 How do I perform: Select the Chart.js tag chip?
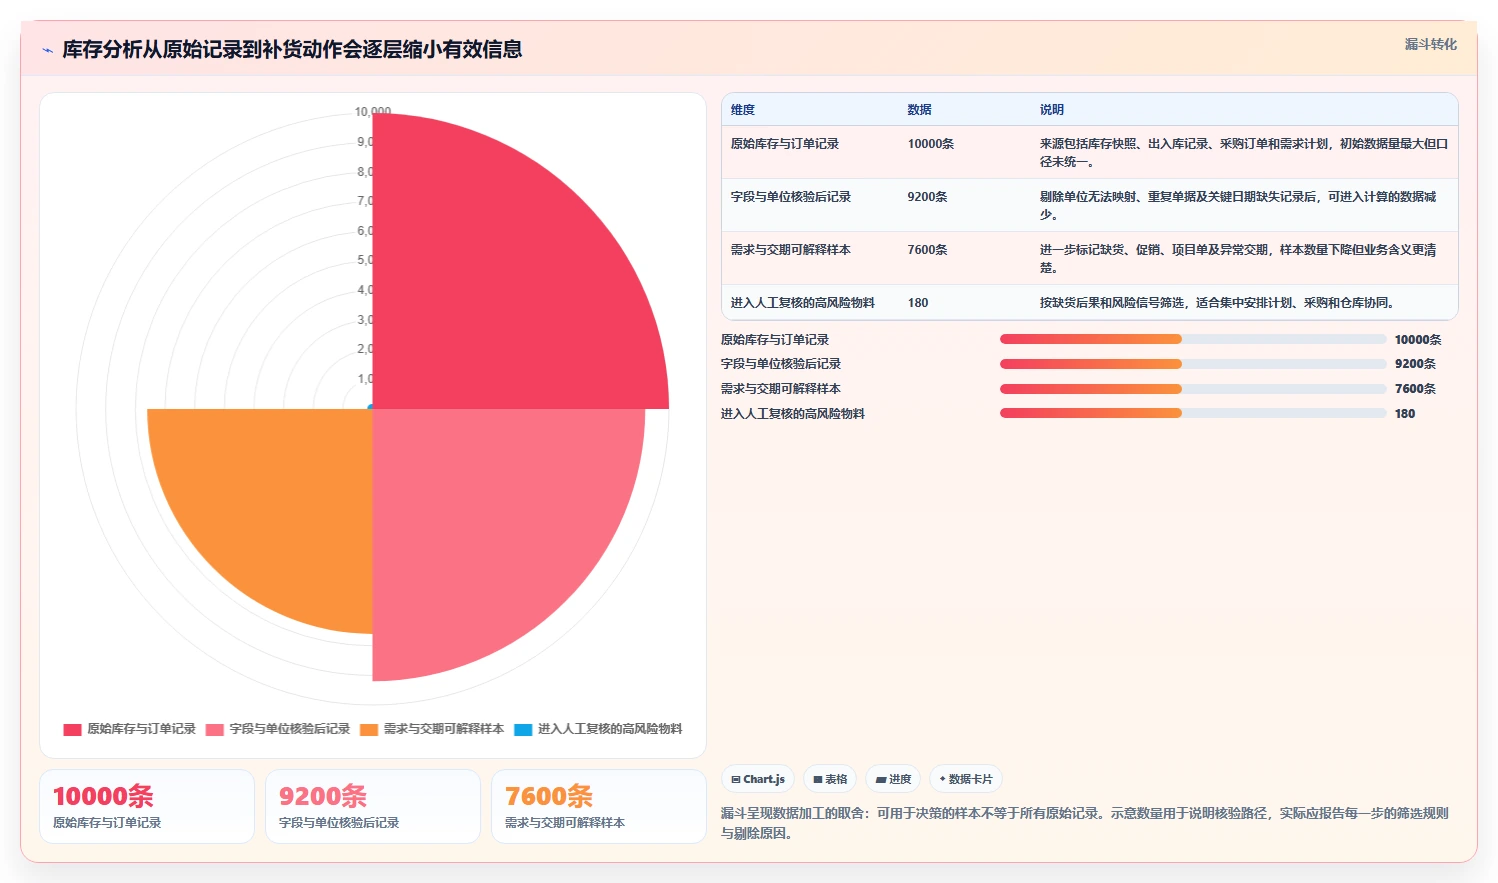(758, 779)
